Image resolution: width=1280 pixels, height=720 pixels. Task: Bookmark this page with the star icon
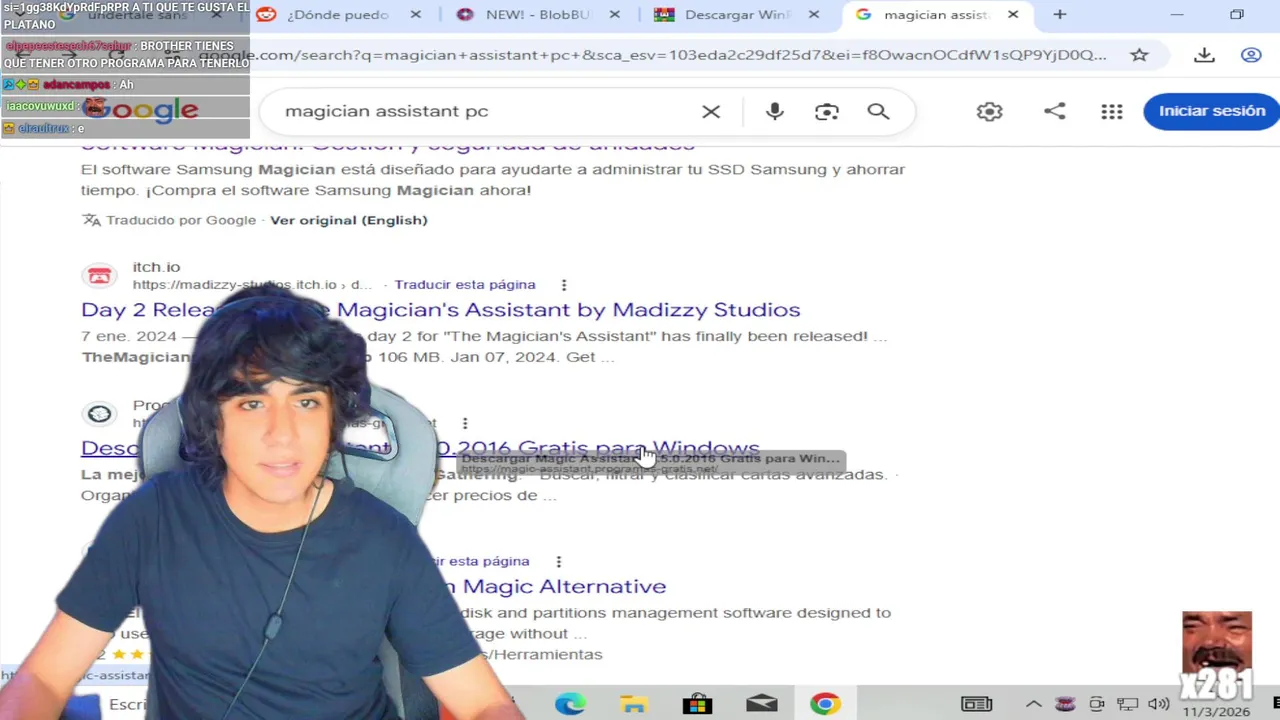1139,55
